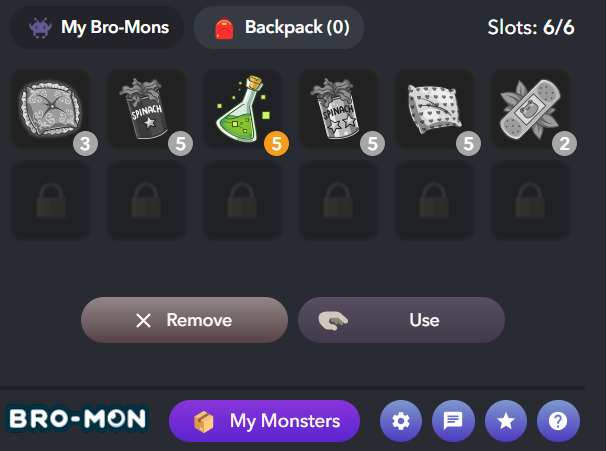Select the frog bandage item
This screenshot has width=606, height=451.
click(530, 109)
